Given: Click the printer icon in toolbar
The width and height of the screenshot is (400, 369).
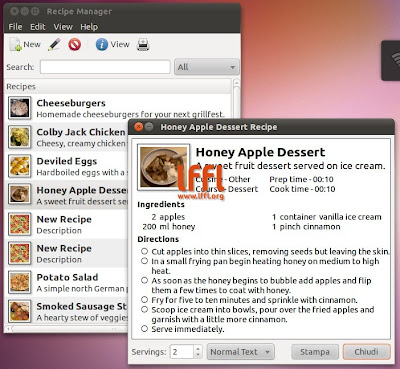Looking at the screenshot, I should [x=143, y=44].
